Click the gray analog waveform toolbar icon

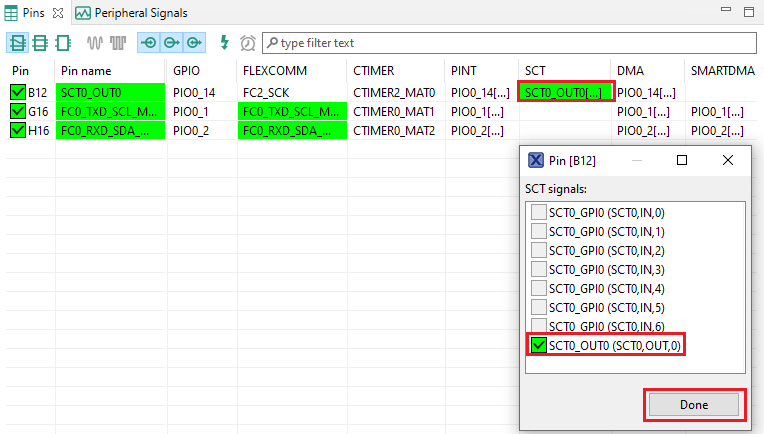point(96,43)
